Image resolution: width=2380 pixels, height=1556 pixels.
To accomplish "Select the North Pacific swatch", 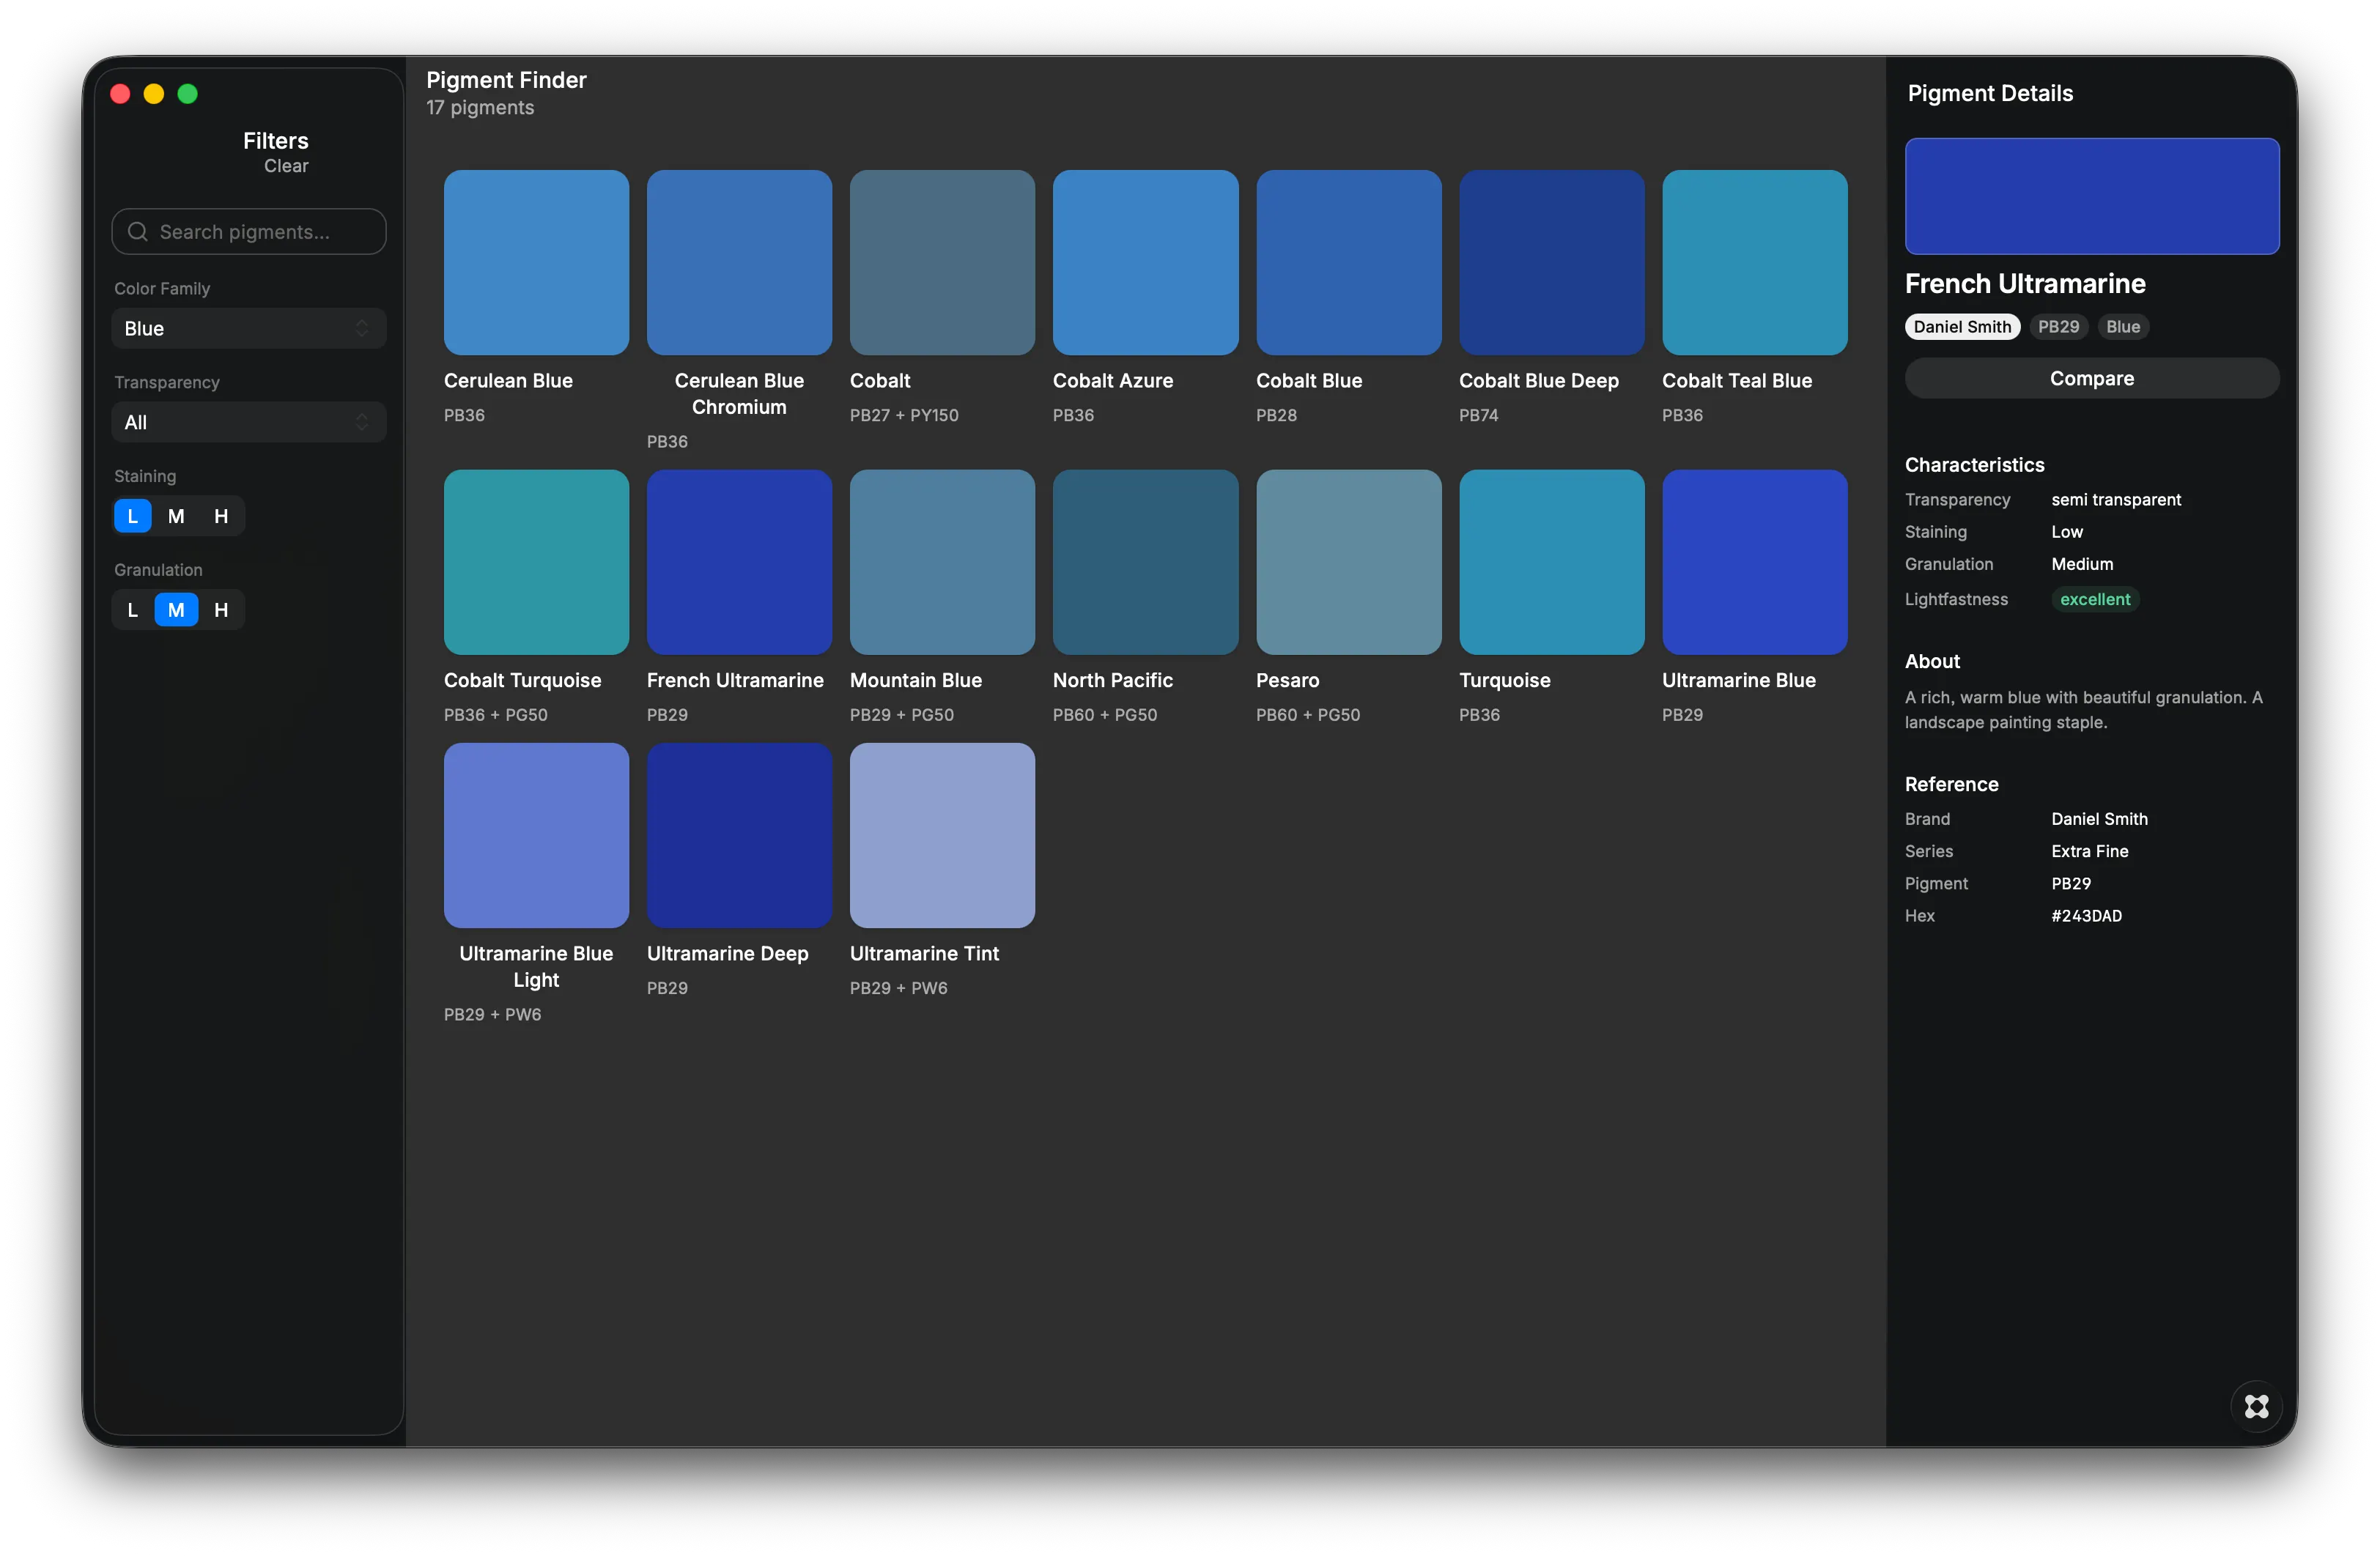I will (x=1145, y=562).
